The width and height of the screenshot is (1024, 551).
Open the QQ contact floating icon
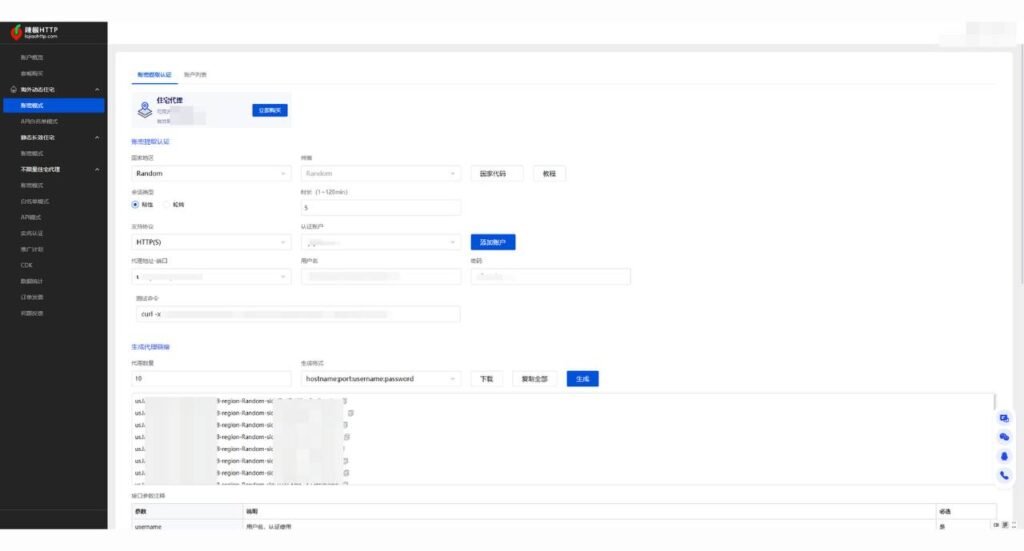tap(1004, 456)
